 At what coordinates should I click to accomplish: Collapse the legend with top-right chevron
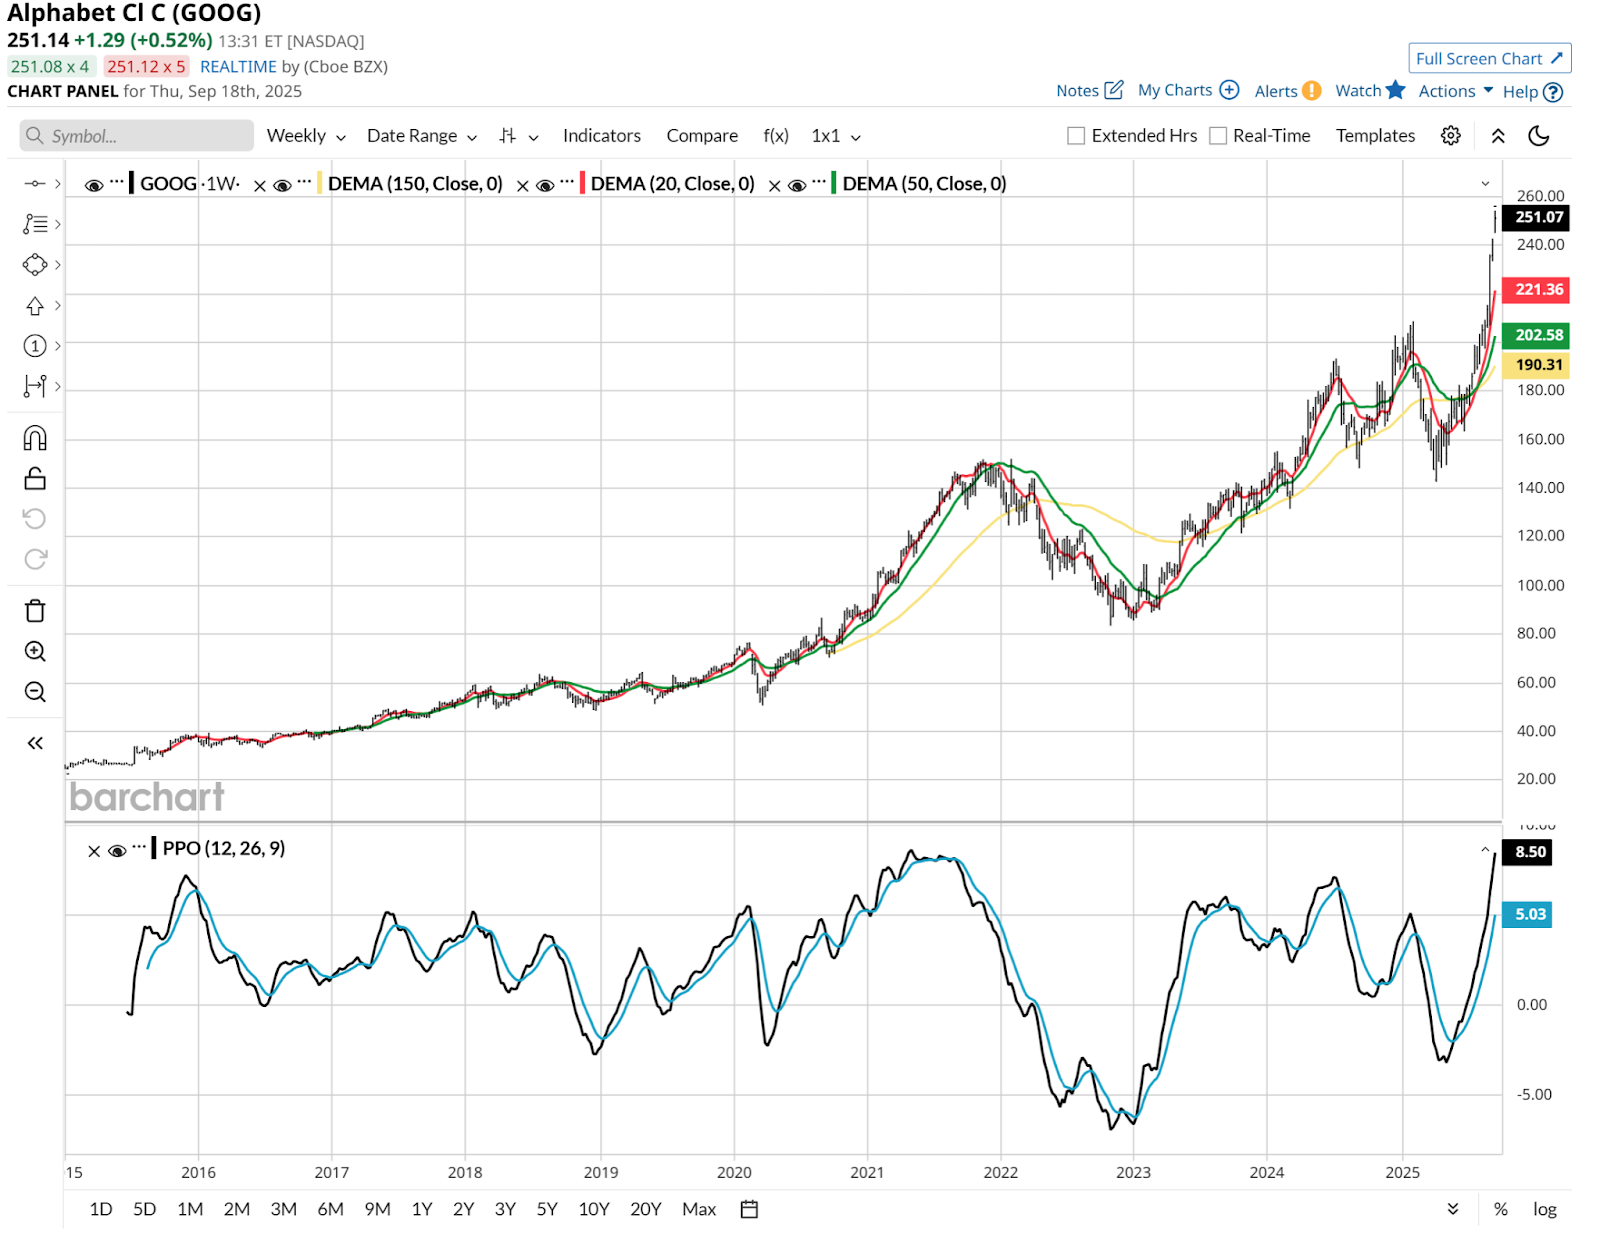pyautogui.click(x=1485, y=184)
